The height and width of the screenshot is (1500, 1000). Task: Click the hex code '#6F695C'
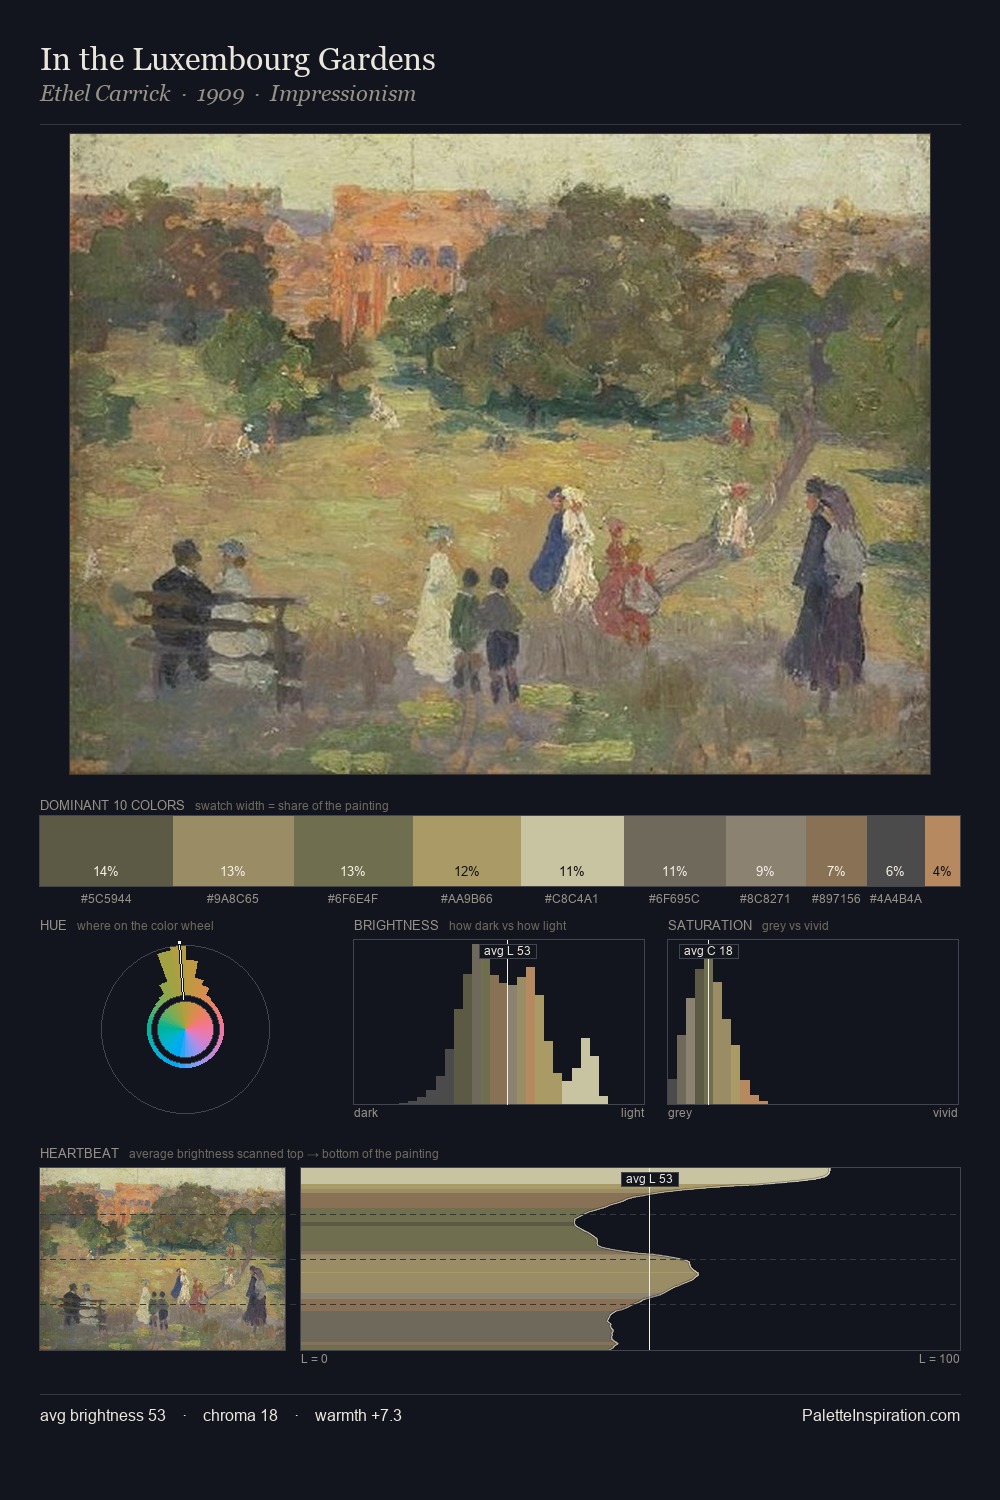pyautogui.click(x=675, y=899)
